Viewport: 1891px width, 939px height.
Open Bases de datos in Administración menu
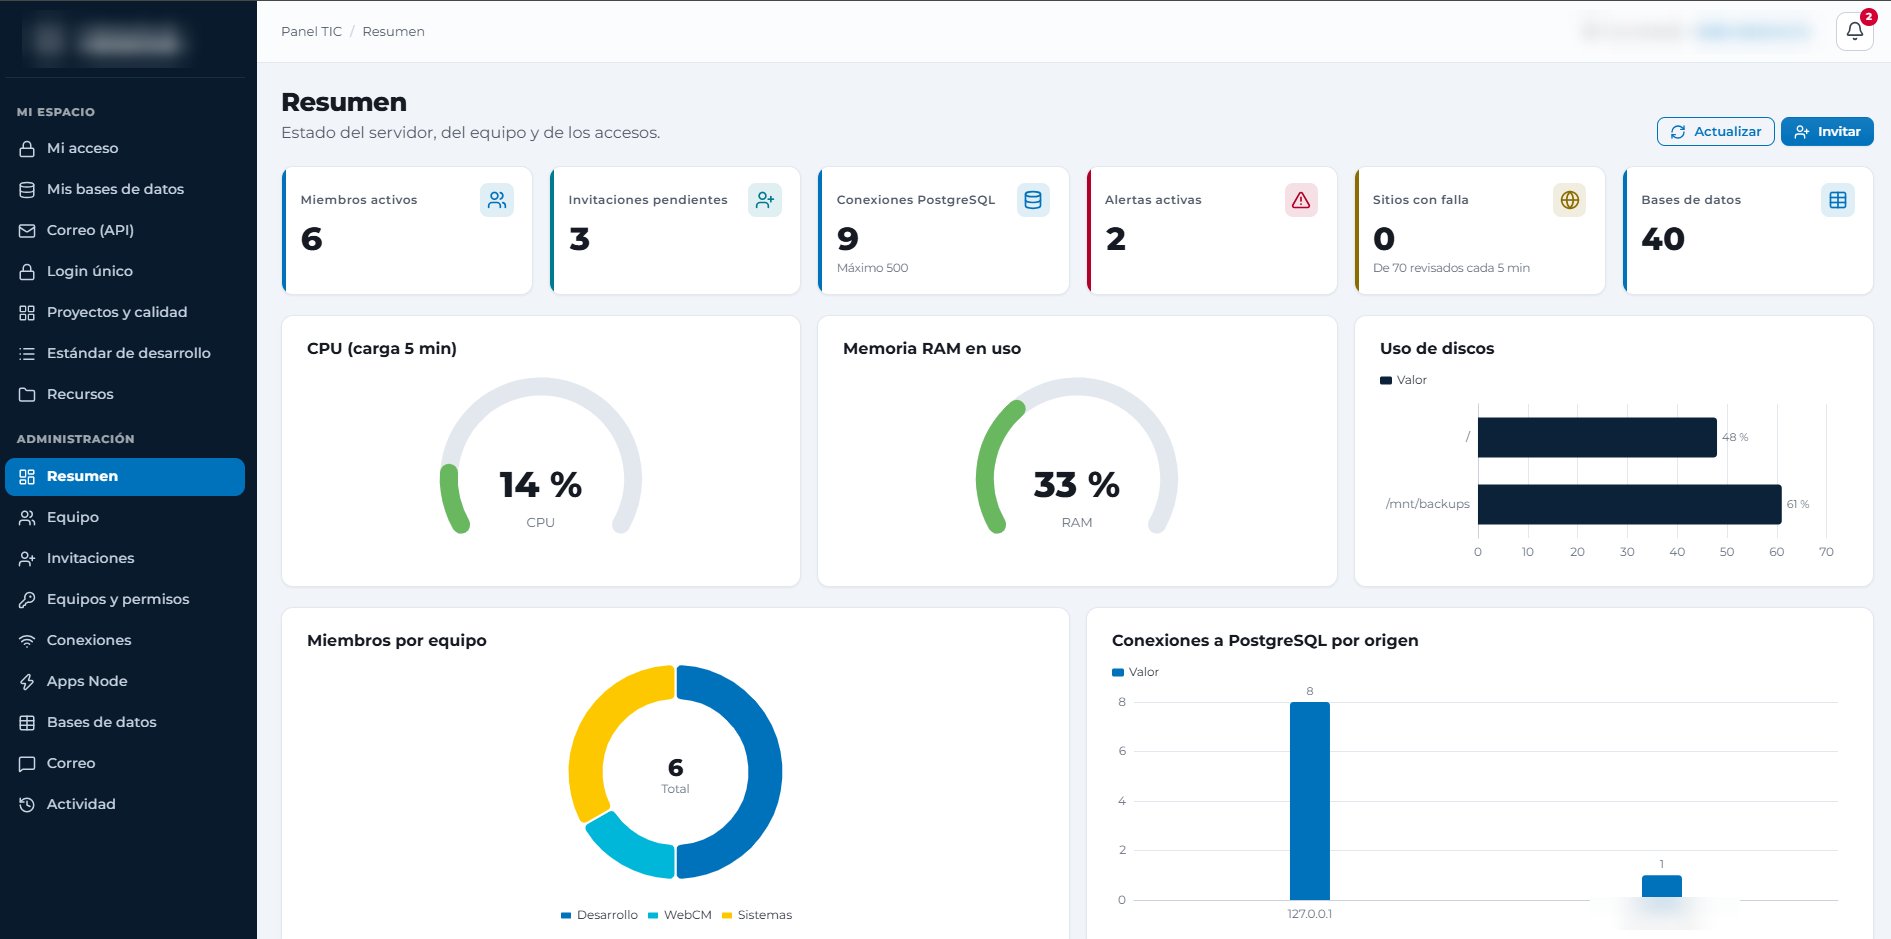pos(125,722)
